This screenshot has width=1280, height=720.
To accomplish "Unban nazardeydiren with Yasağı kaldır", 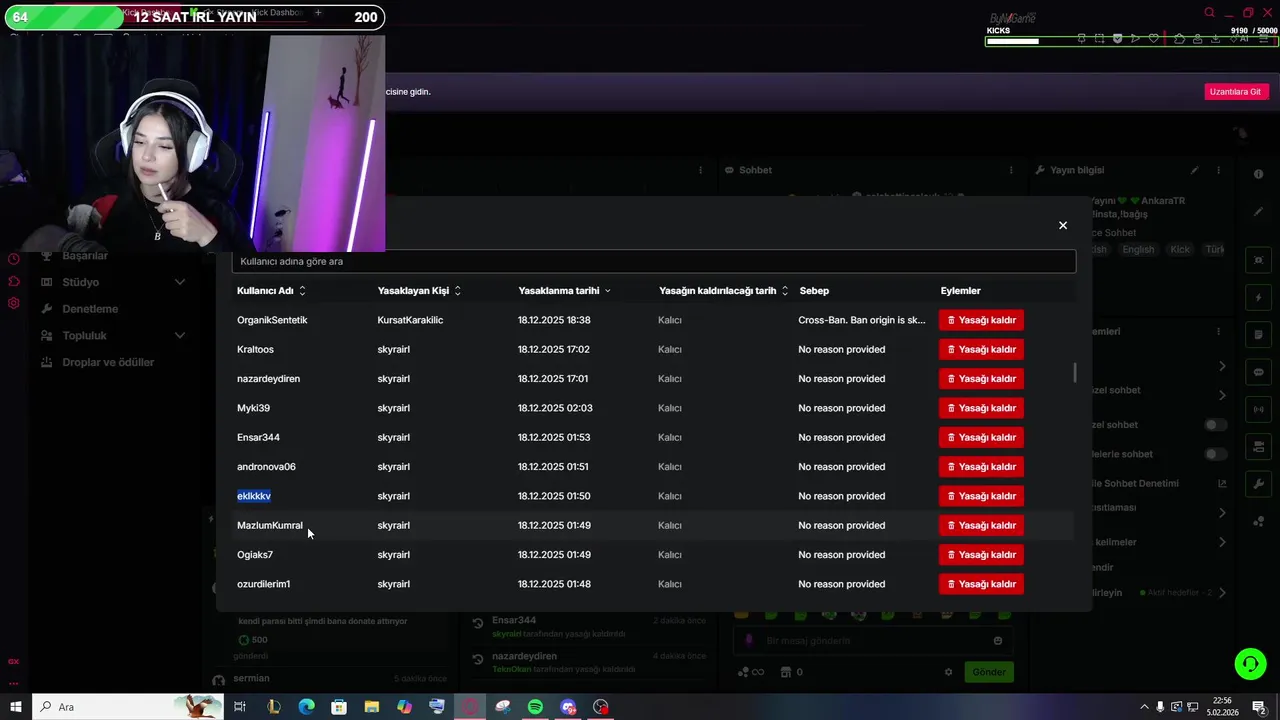I will click(x=981, y=379).
